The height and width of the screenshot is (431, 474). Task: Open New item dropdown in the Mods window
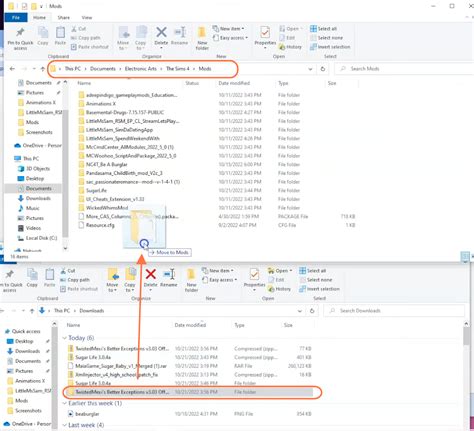tap(229, 29)
